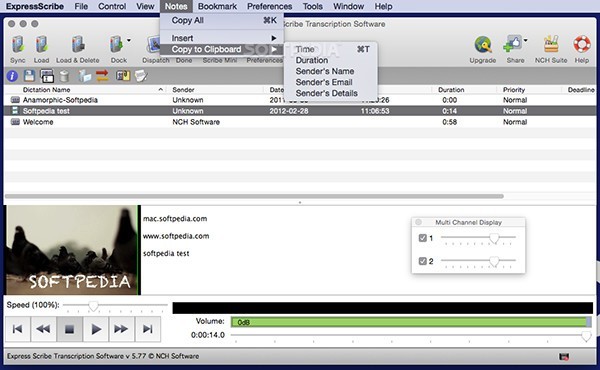Toggle channel 1 checkbox
The width and height of the screenshot is (600, 370).
pyautogui.click(x=422, y=238)
